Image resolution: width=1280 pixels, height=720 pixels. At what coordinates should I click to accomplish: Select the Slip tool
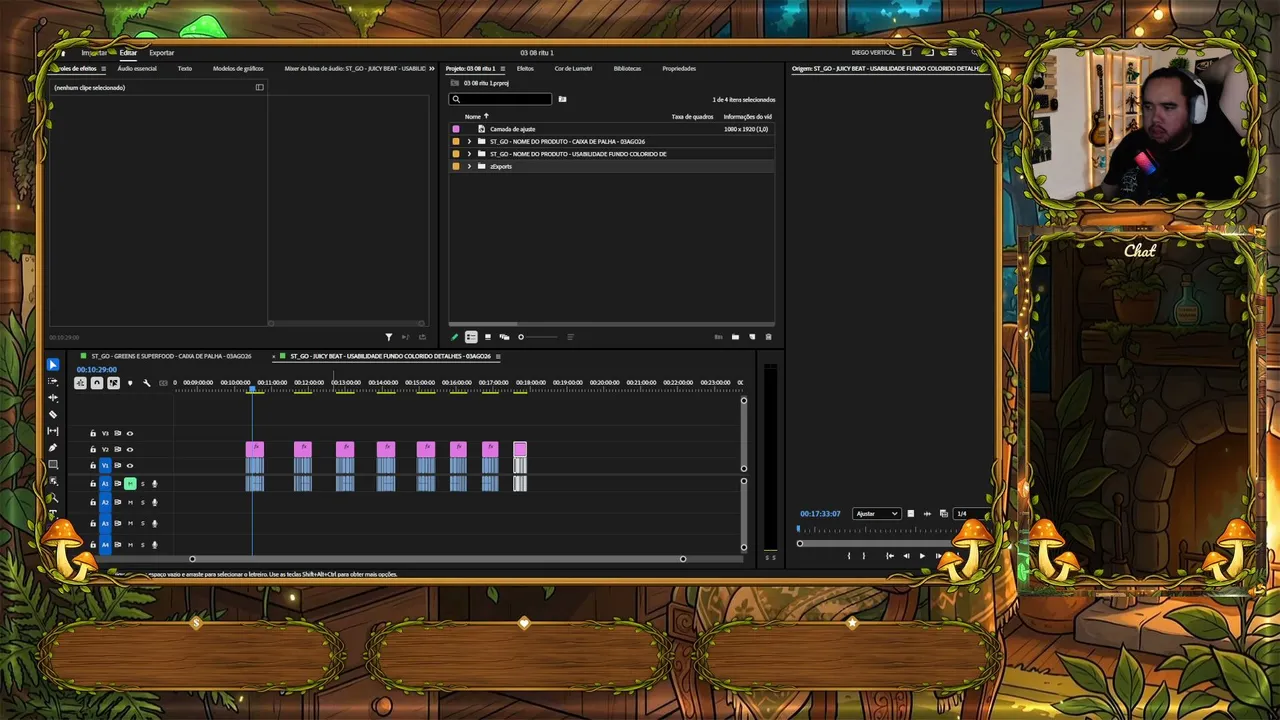[53, 431]
